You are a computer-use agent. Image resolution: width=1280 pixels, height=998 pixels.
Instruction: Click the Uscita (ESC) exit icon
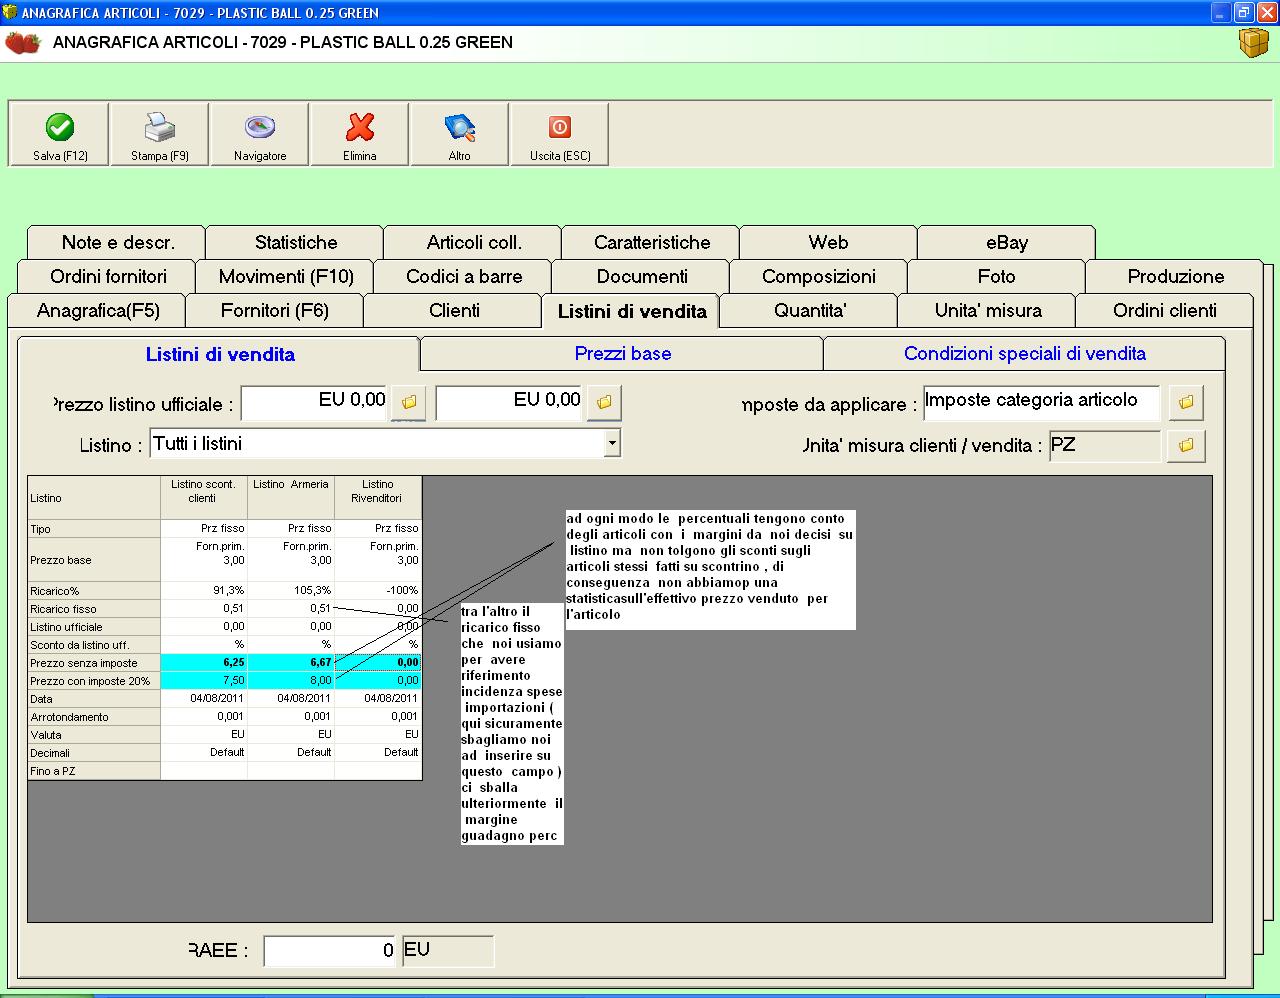coord(560,128)
